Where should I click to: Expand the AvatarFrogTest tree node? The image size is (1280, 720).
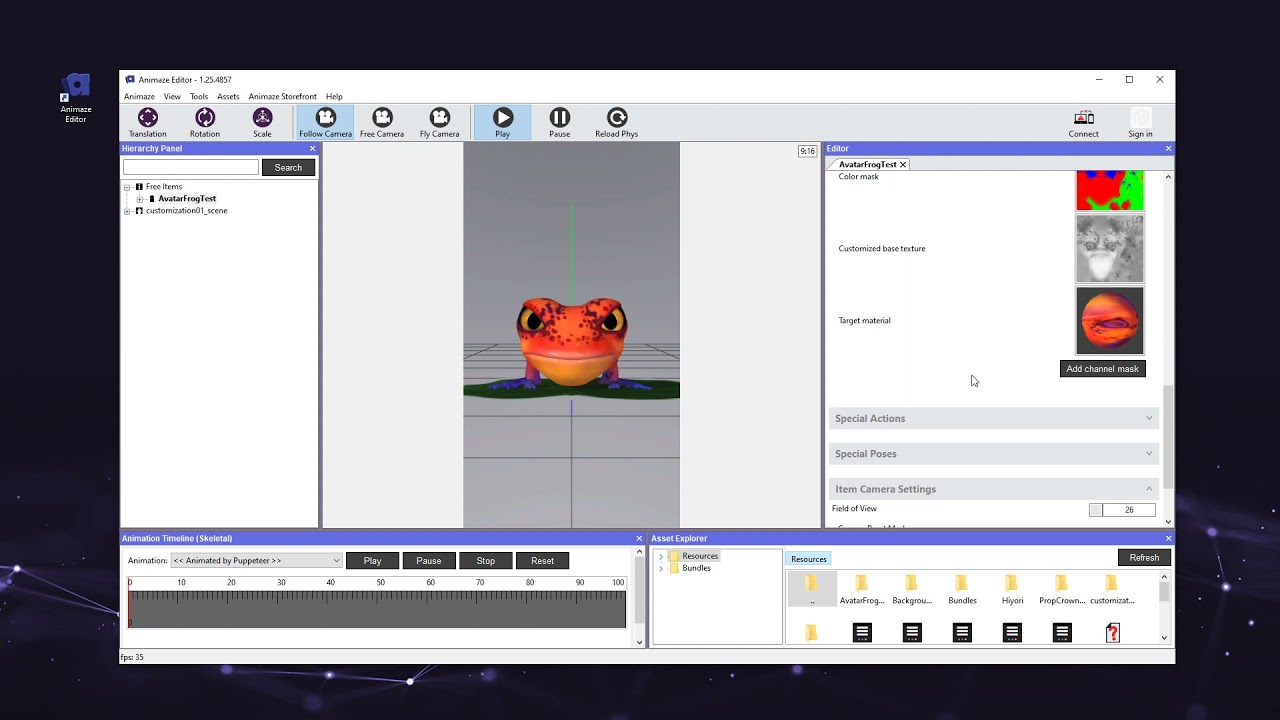click(140, 199)
